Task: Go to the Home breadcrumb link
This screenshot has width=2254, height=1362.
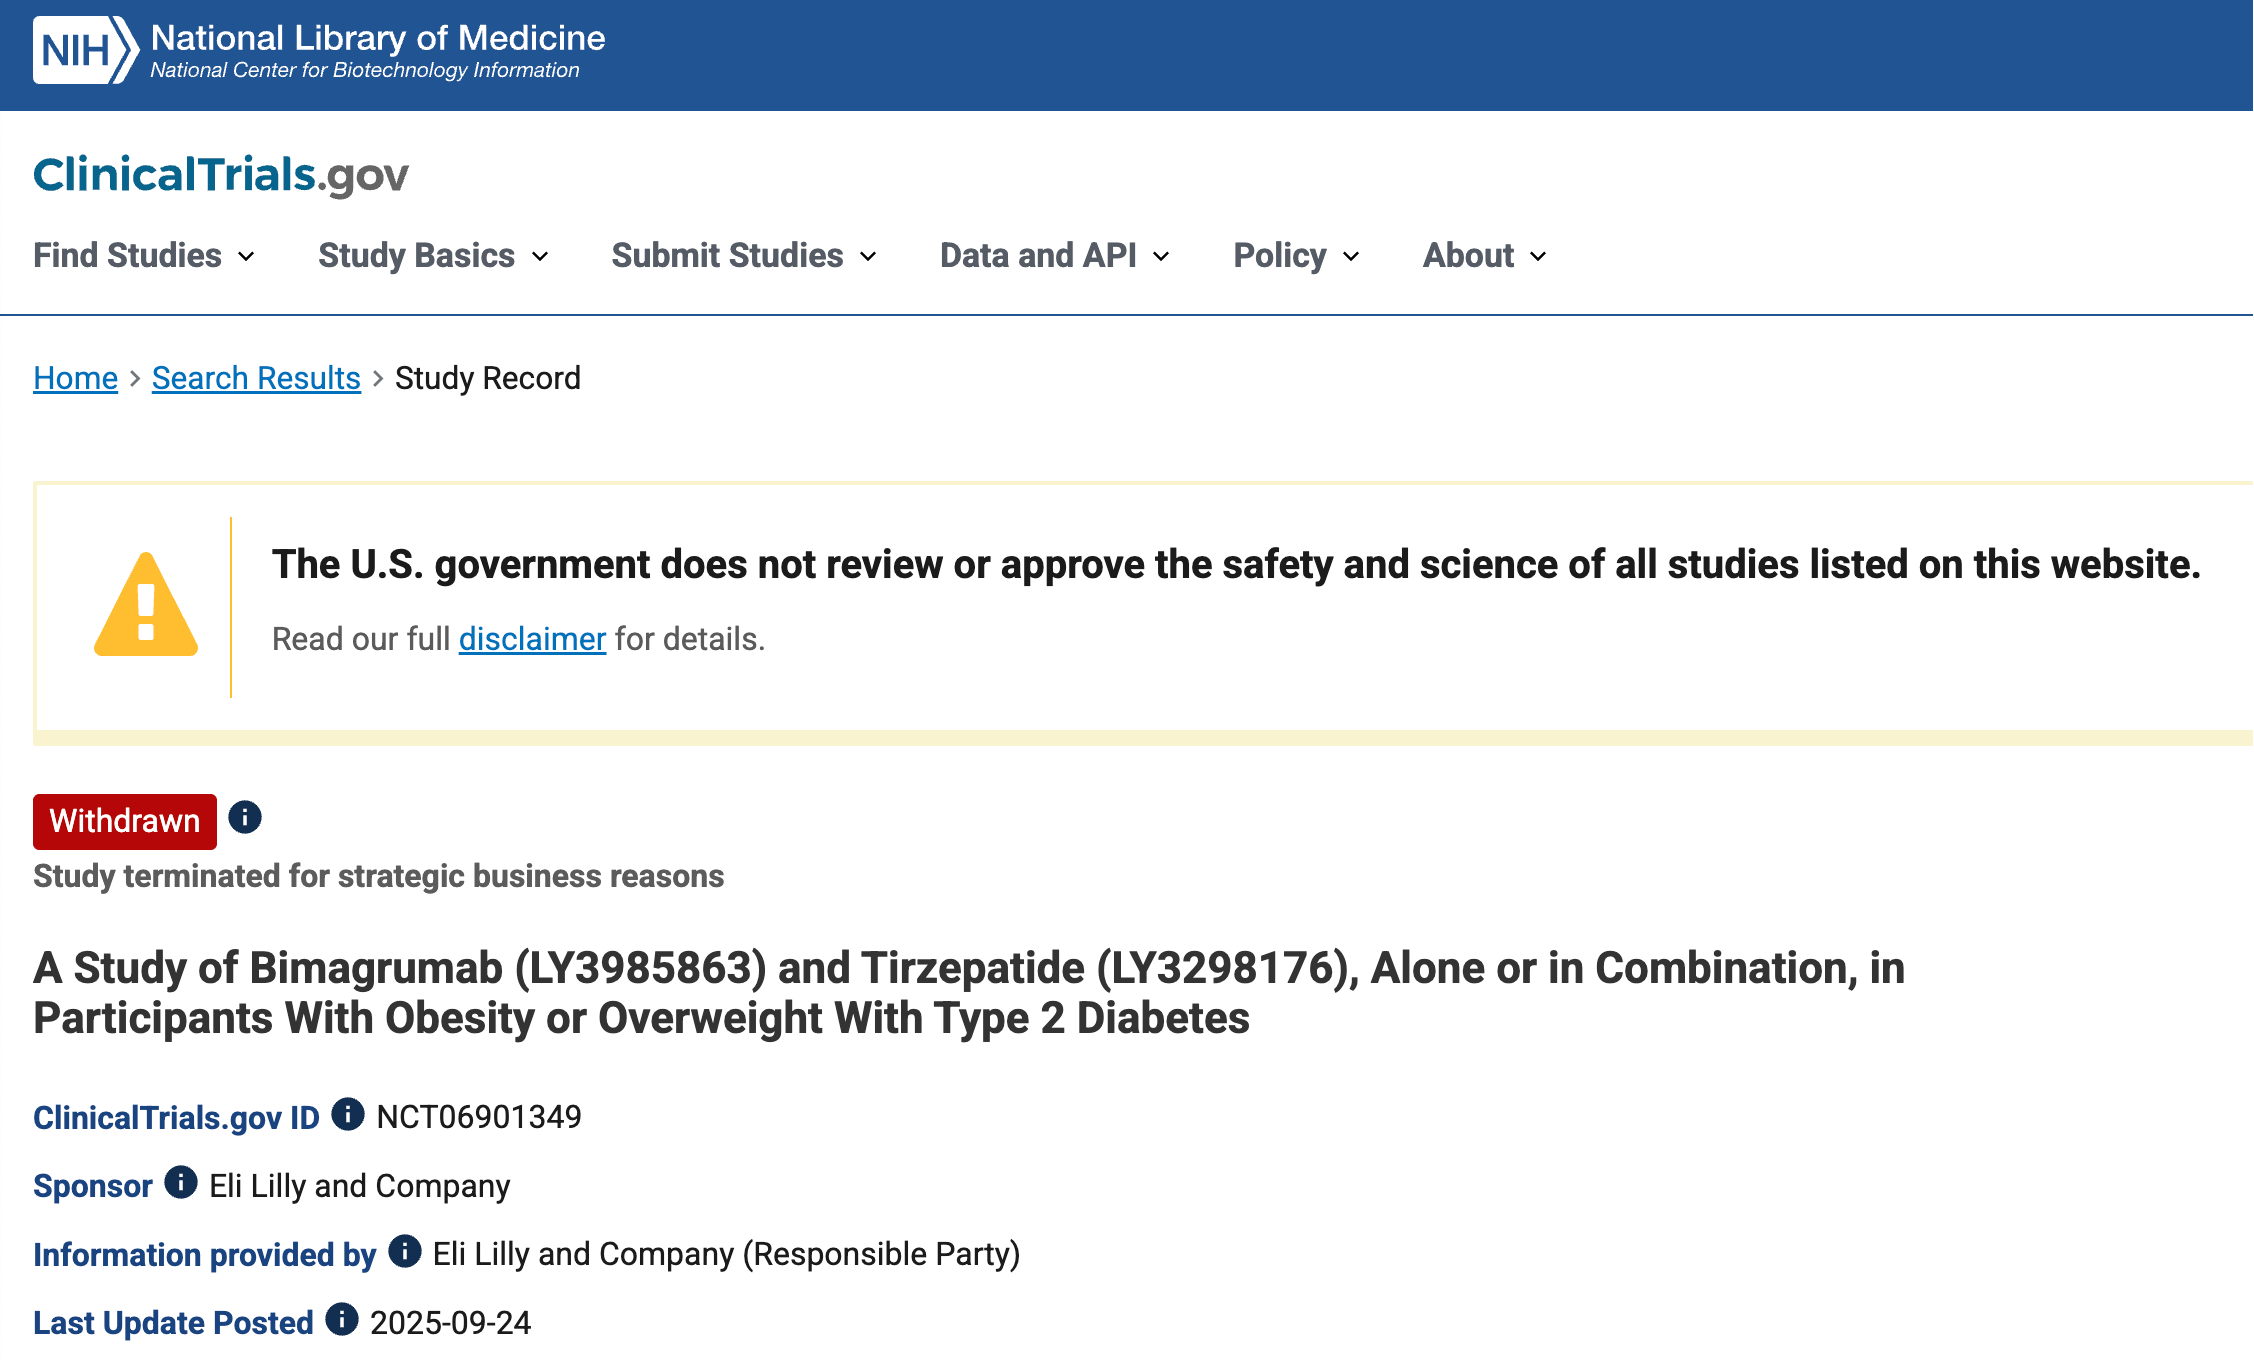Action: pyautogui.click(x=76, y=378)
